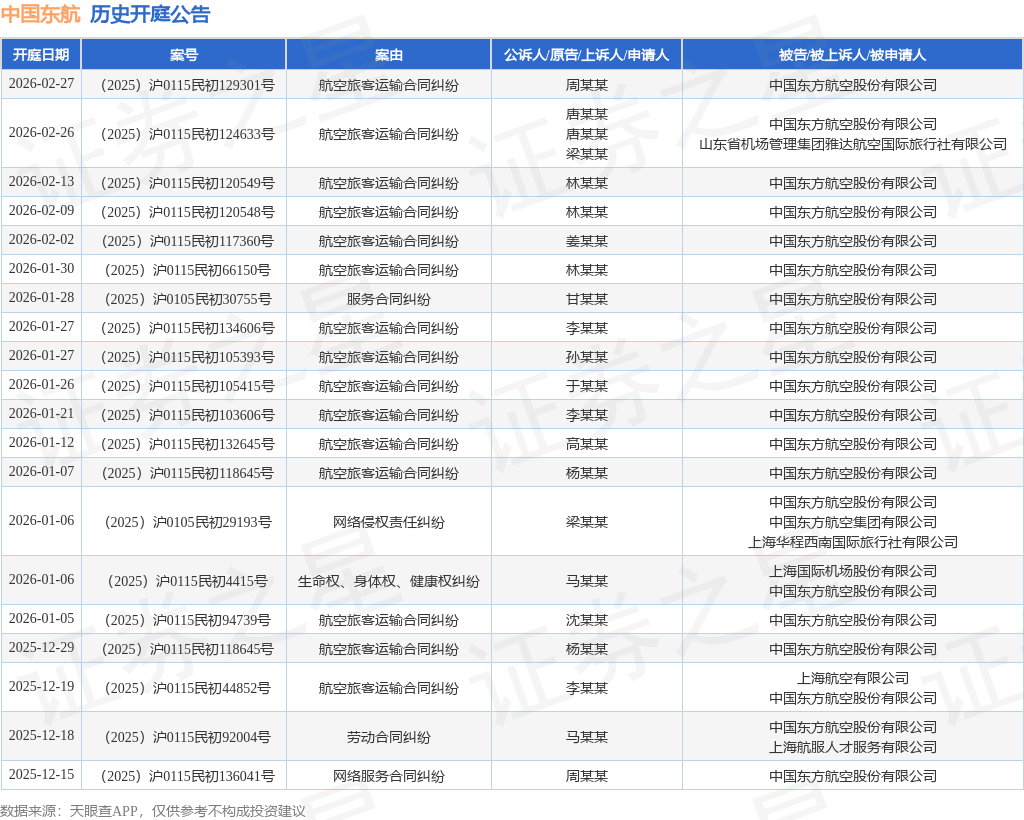Click the 公诉人/原告/上诉人/申请人 column header
1024x820 pixels.
[x=586, y=55]
